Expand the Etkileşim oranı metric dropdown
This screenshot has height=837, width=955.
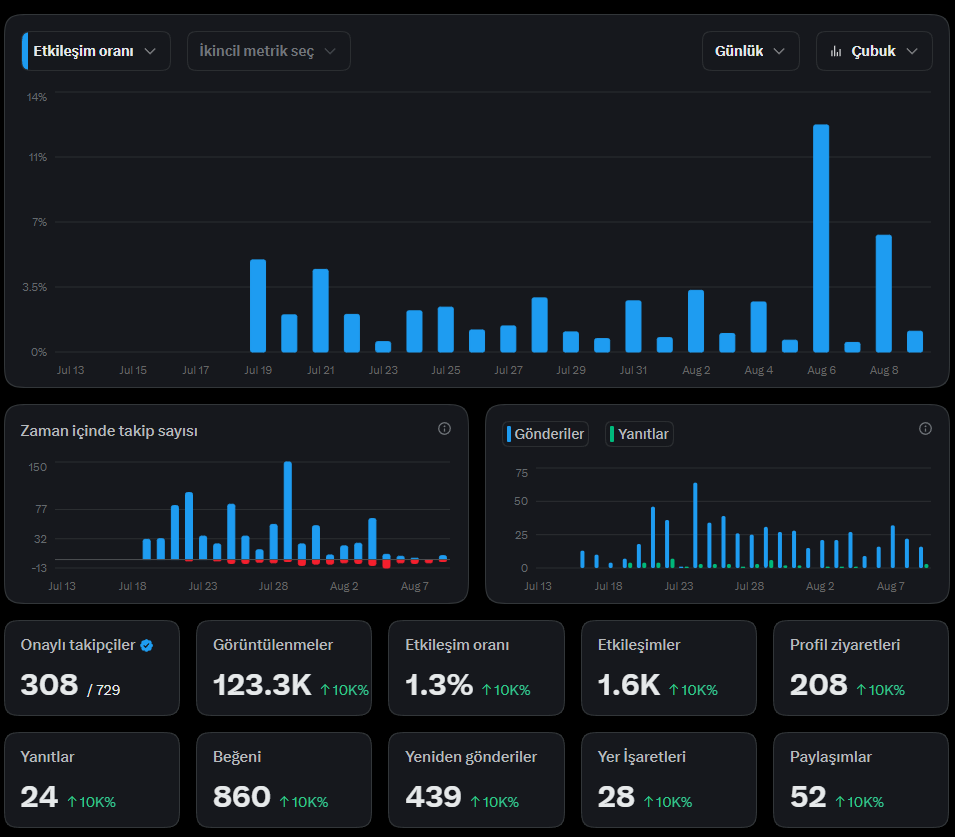pos(96,51)
